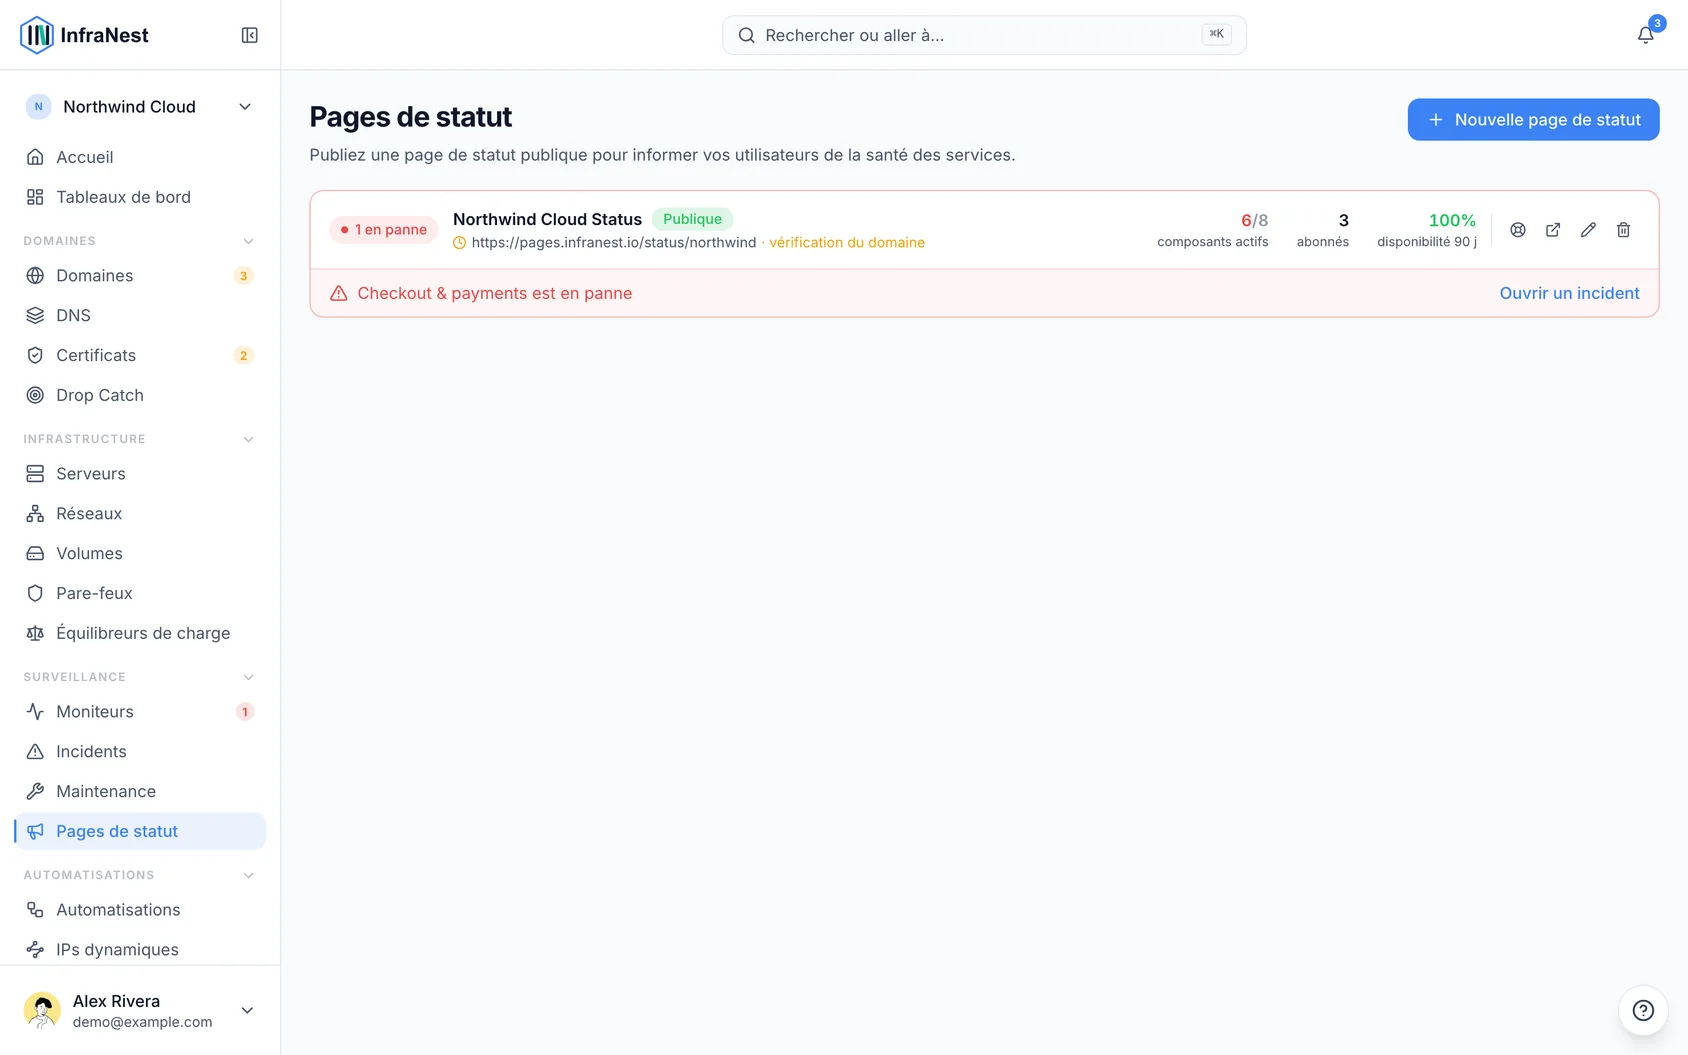Open Domaines section
1688x1055 pixels.
pos(140,275)
